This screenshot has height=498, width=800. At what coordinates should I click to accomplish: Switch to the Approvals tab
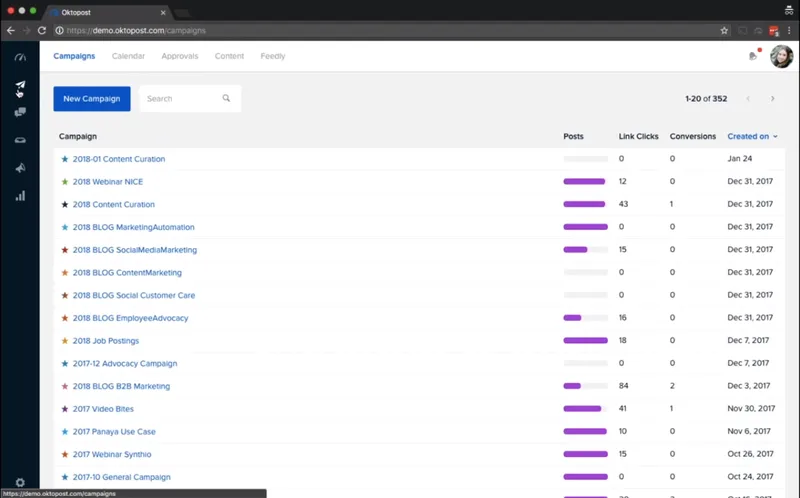[x=180, y=56]
